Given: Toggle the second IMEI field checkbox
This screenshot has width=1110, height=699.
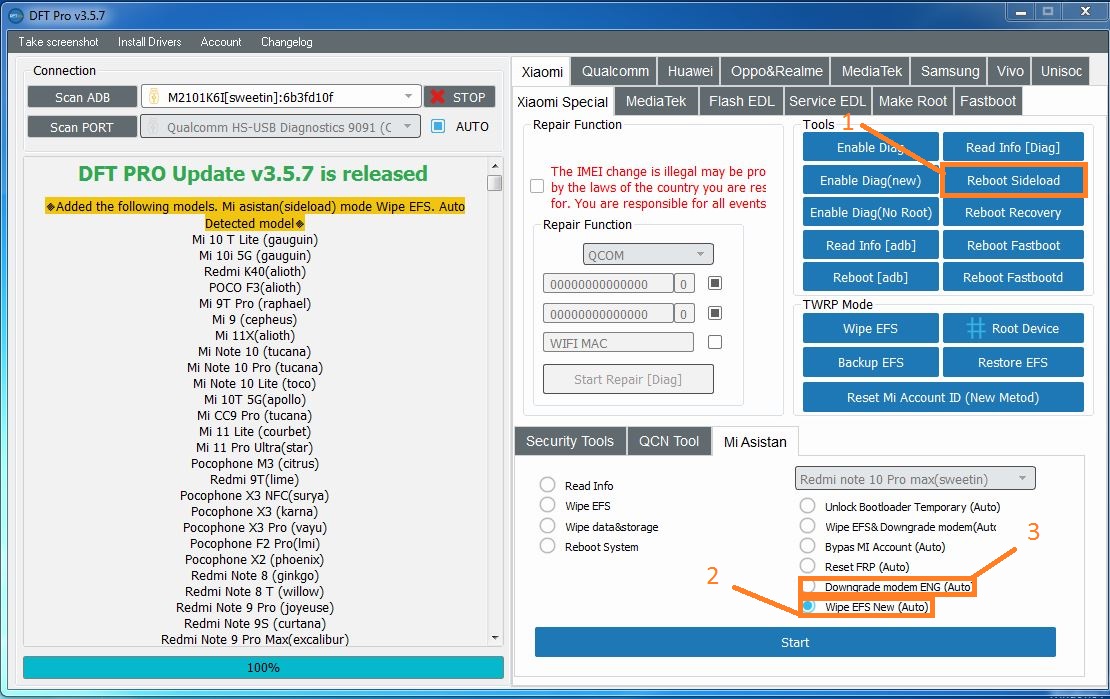Looking at the screenshot, I should tap(715, 313).
